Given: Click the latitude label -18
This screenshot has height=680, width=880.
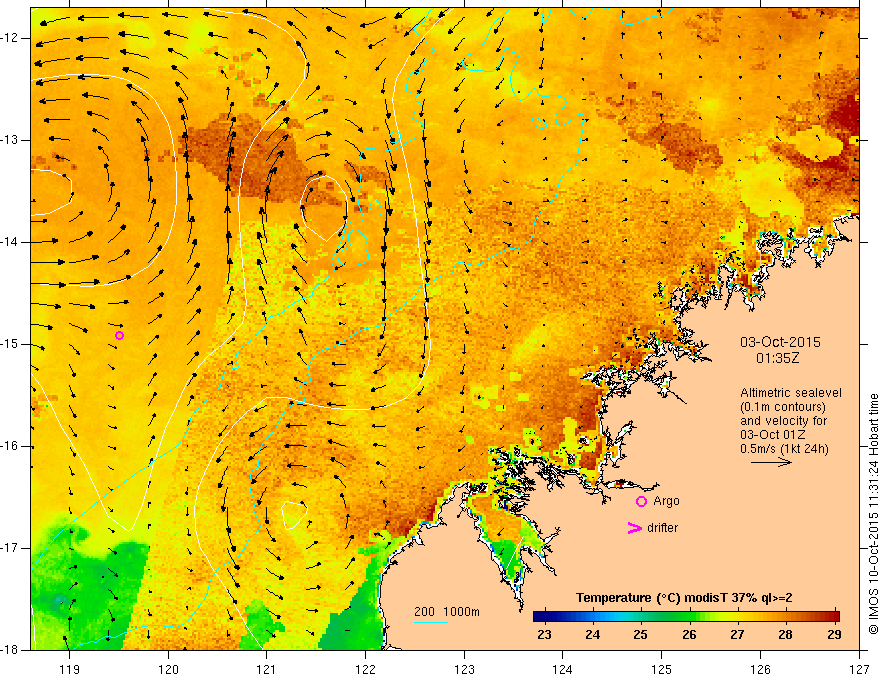Looking at the screenshot, I should [x=10, y=650].
